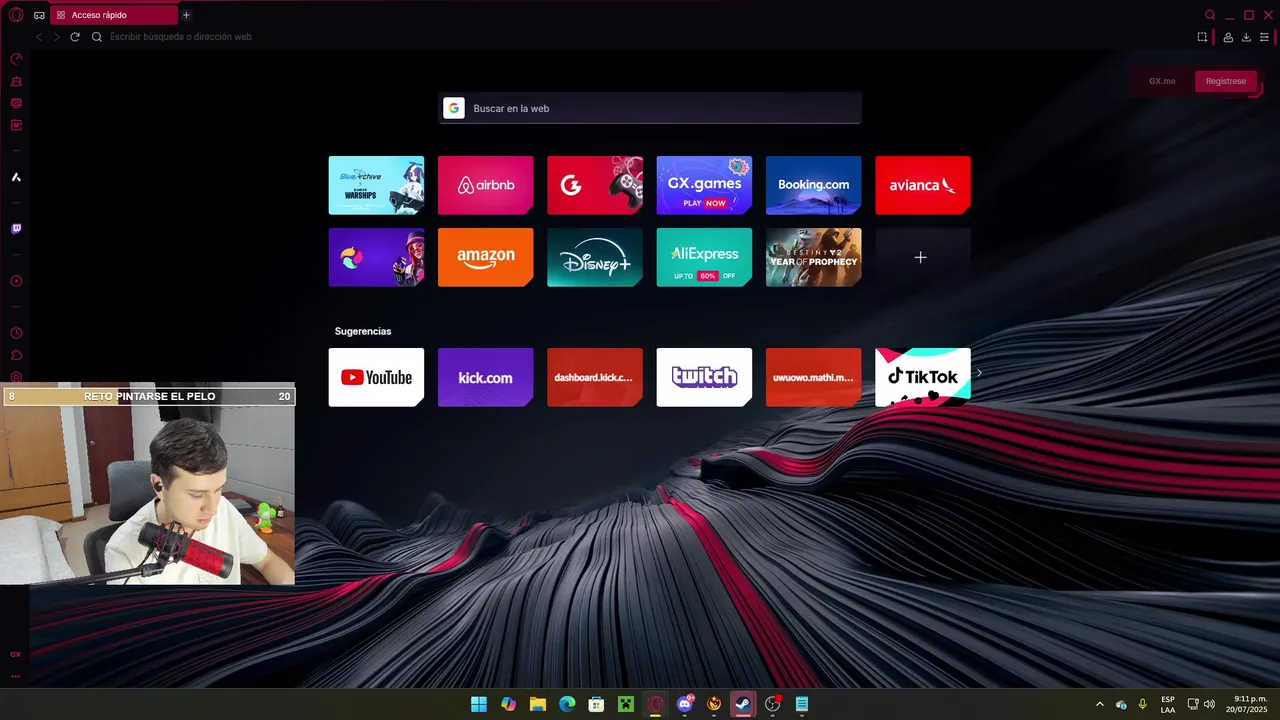Open the Disney+ speed dial tile
The width and height of the screenshot is (1280, 720).
pos(594,257)
